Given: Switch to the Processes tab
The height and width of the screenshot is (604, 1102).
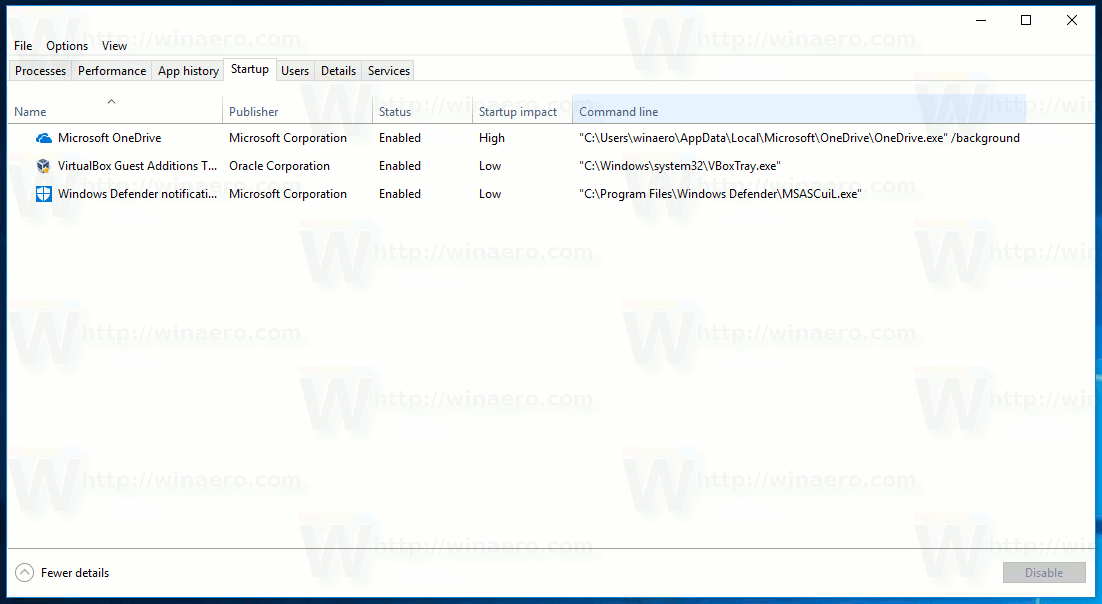Looking at the screenshot, I should (40, 70).
